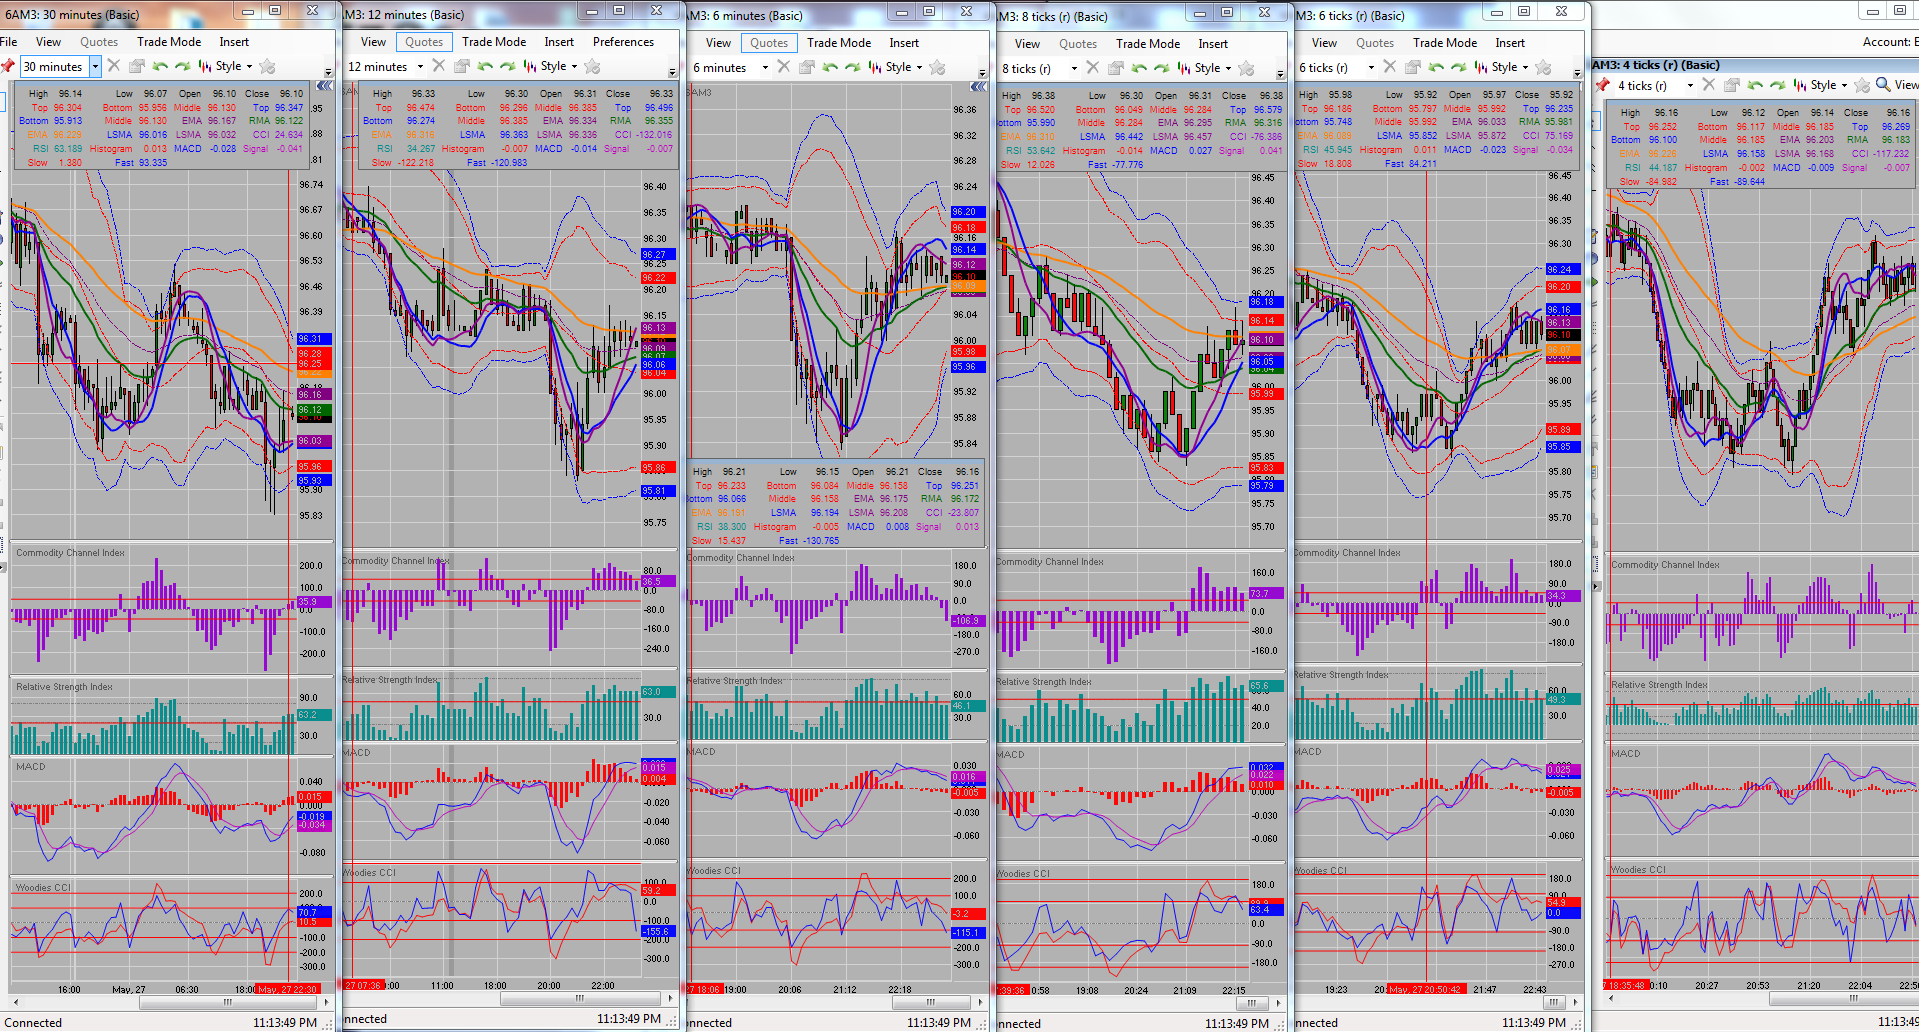Click View button in 4 ticks toolbar
The image size is (1919, 1032).
click(1906, 85)
